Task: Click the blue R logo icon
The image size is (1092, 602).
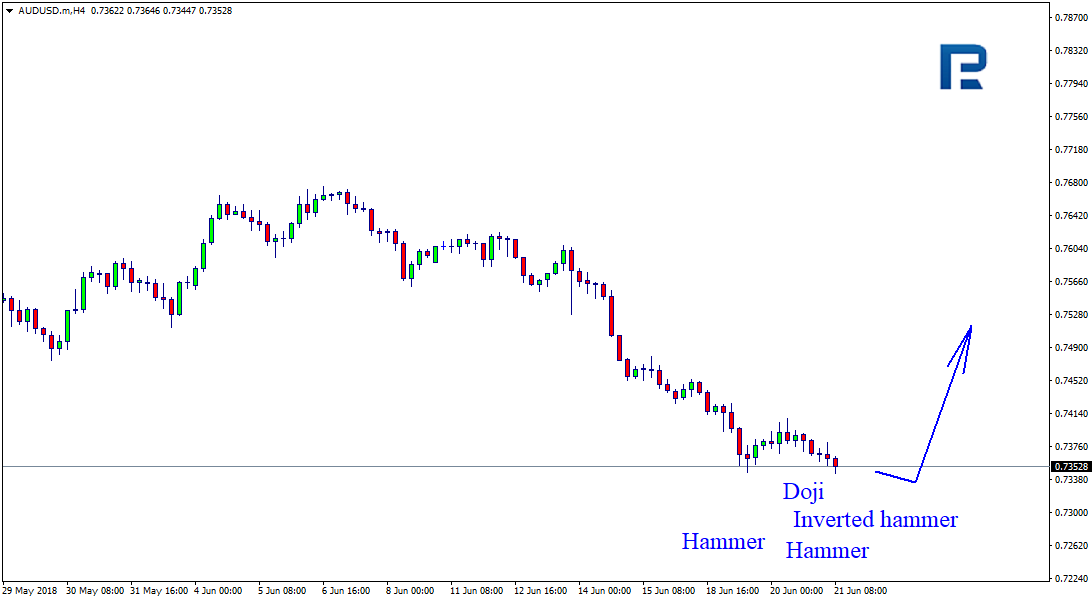Action: tap(962, 67)
